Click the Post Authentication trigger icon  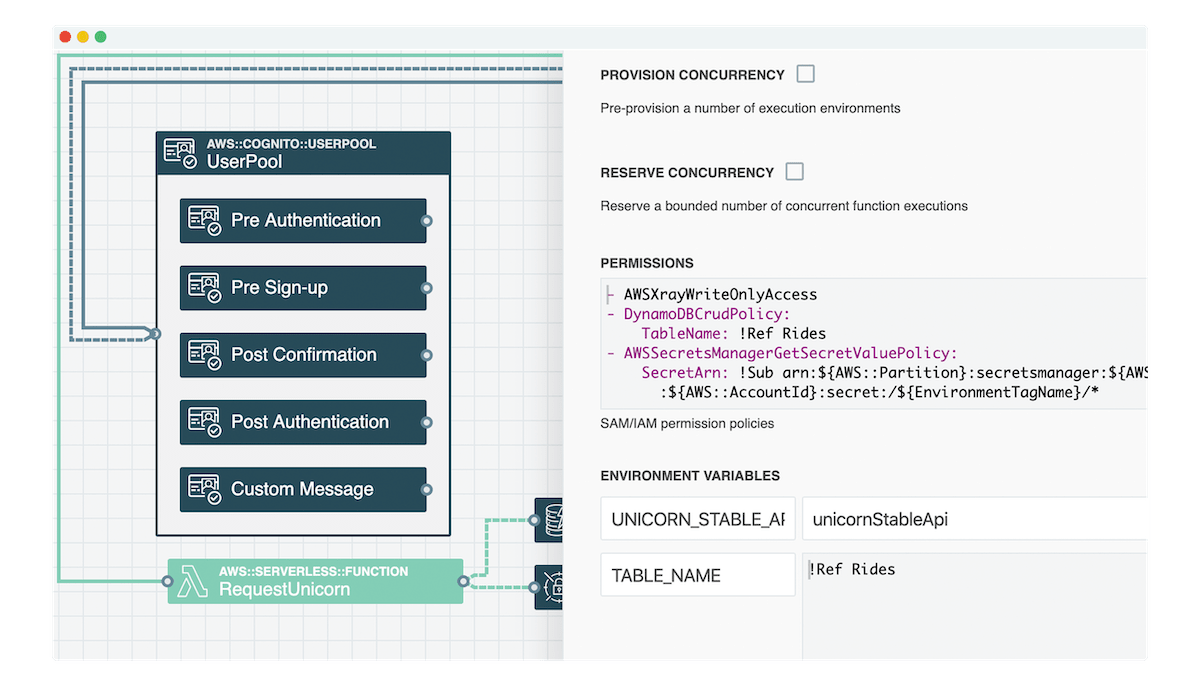point(205,422)
